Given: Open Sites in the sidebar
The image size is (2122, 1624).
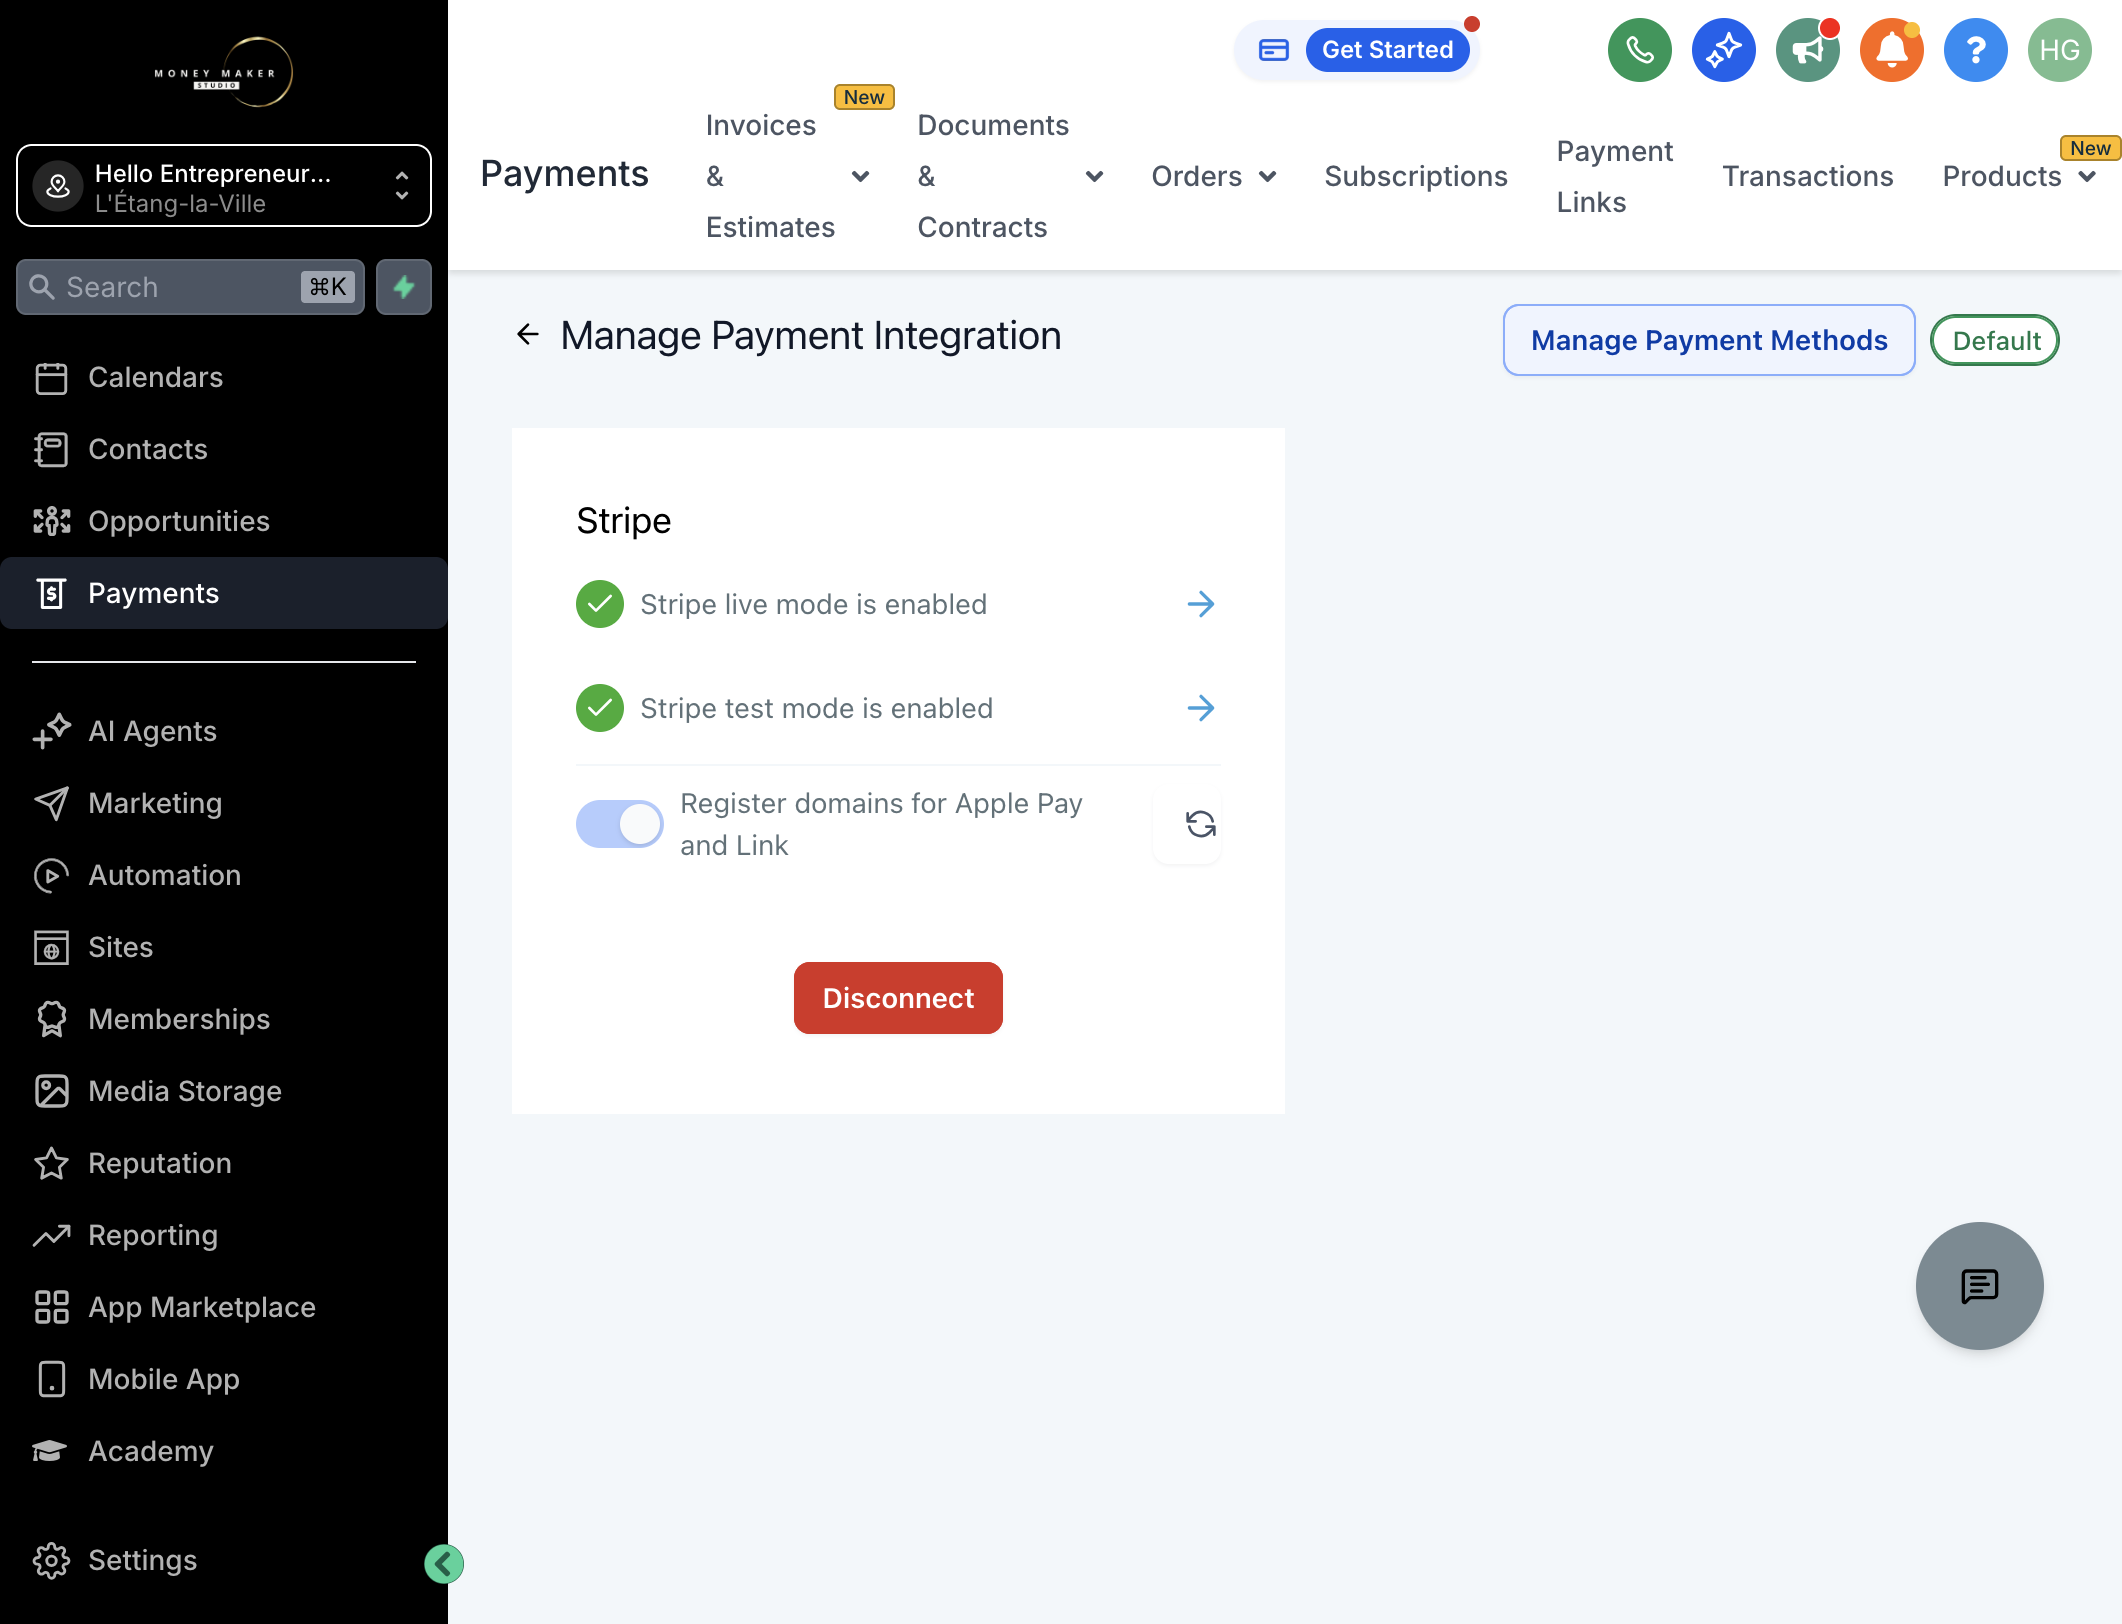Looking at the screenshot, I should (x=224, y=947).
